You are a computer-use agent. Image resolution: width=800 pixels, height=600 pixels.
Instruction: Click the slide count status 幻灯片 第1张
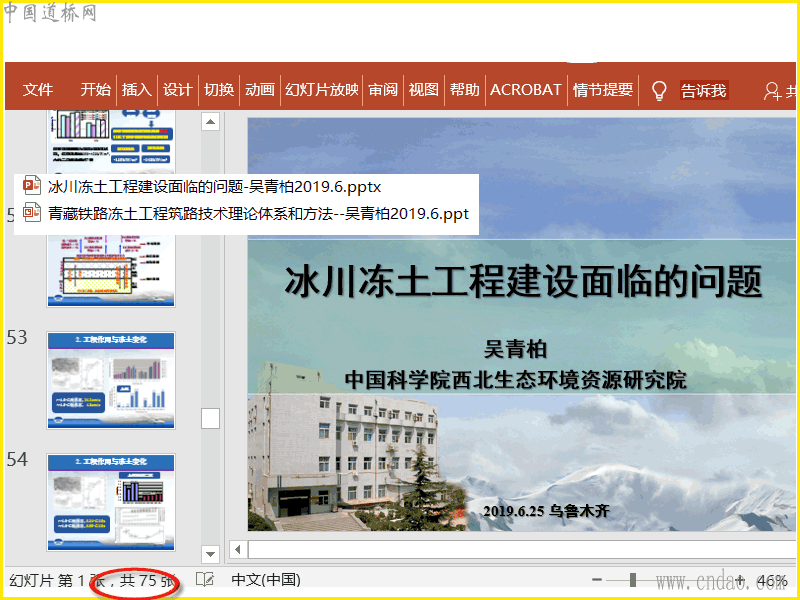click(93, 581)
